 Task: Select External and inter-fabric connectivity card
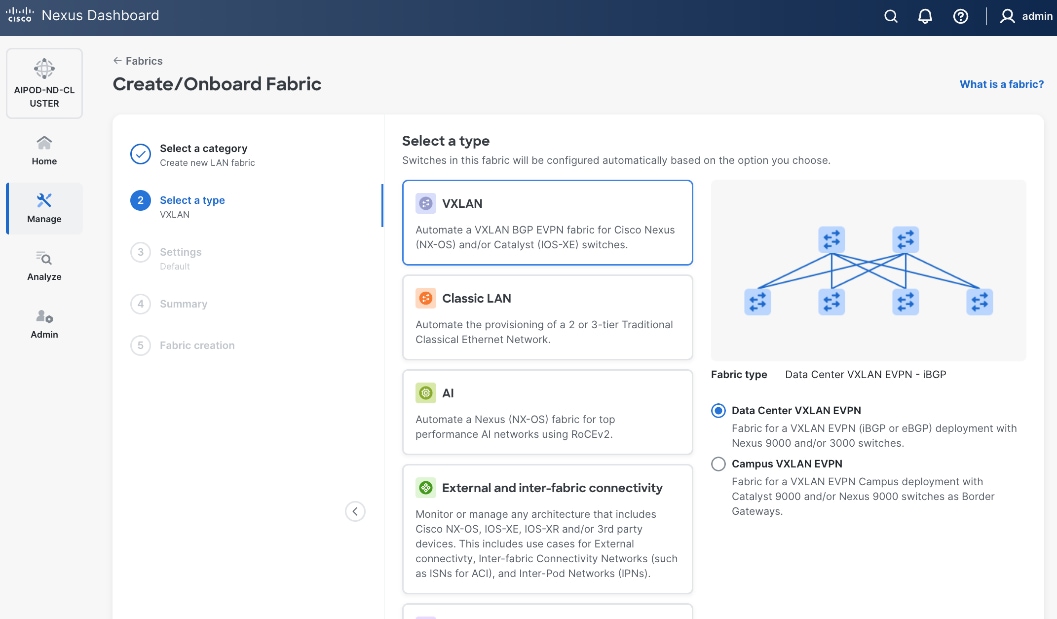point(547,529)
